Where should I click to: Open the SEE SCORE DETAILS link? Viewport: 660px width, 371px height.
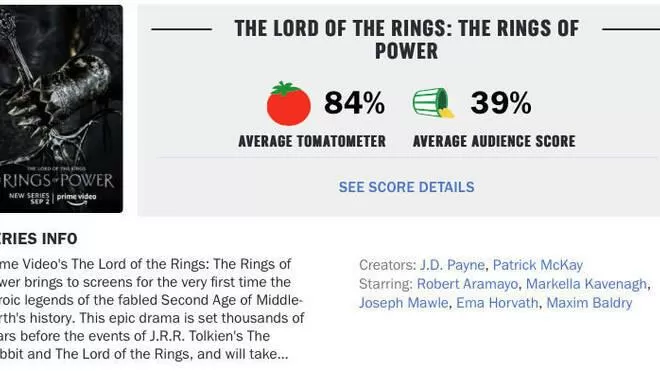coord(407,187)
